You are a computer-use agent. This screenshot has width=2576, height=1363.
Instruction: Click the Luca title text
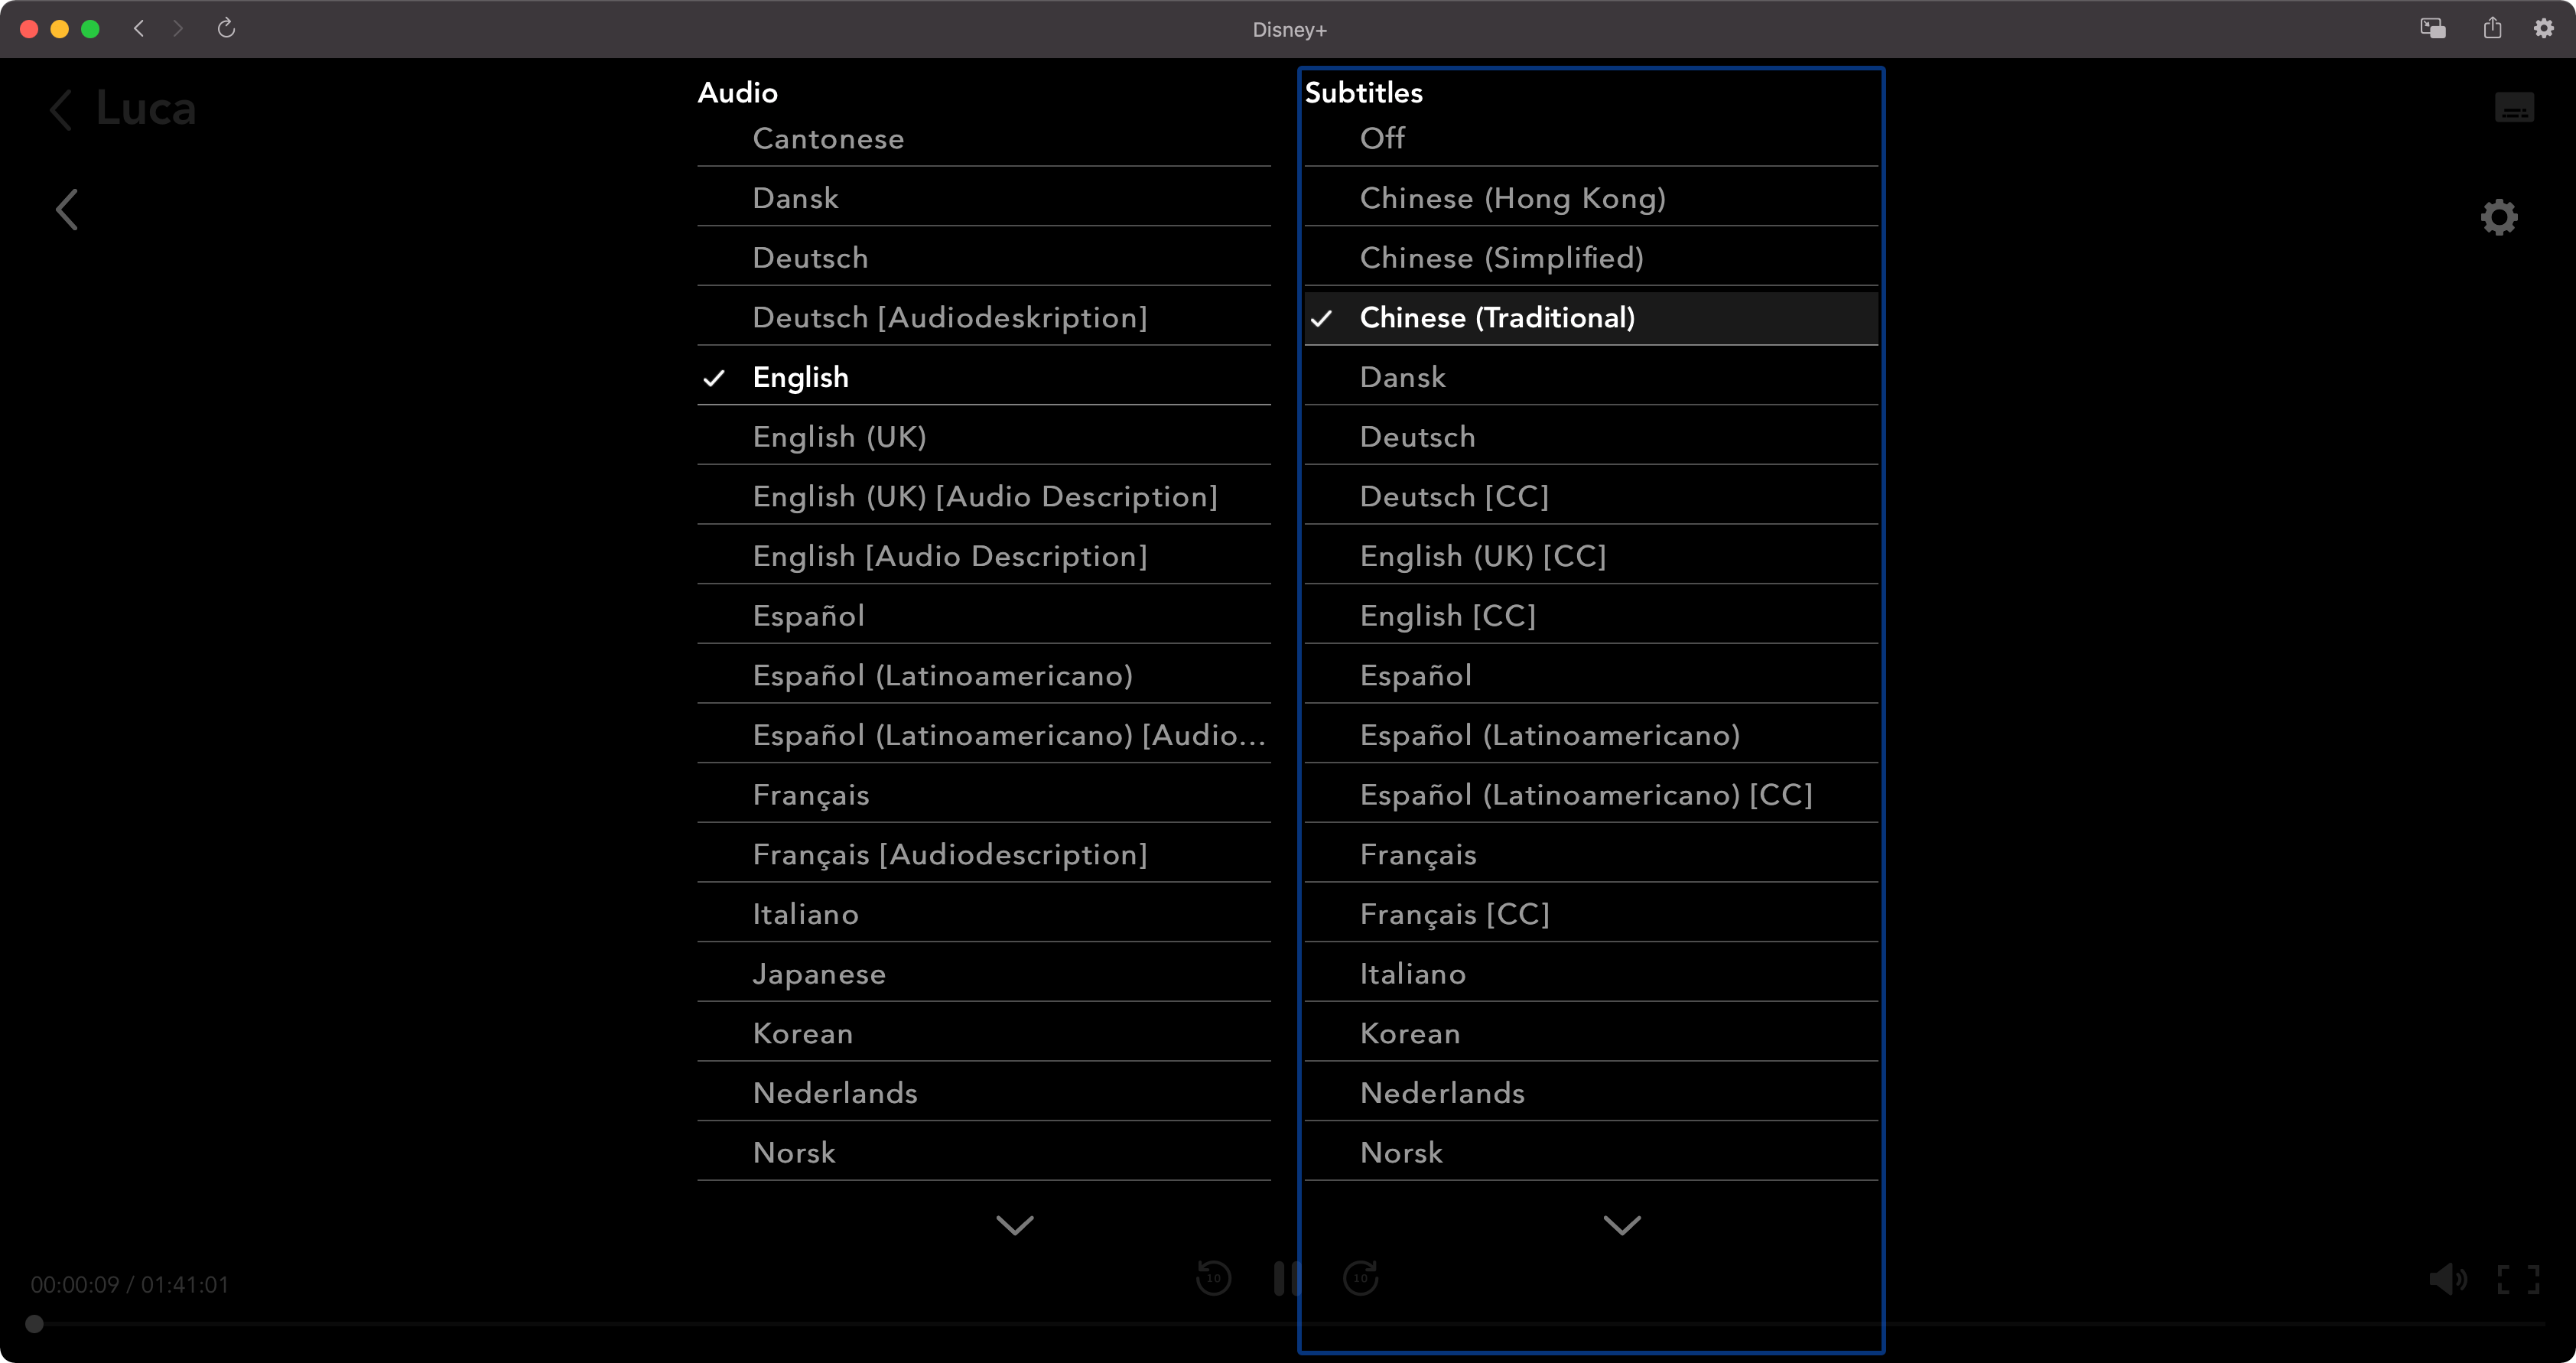146,108
